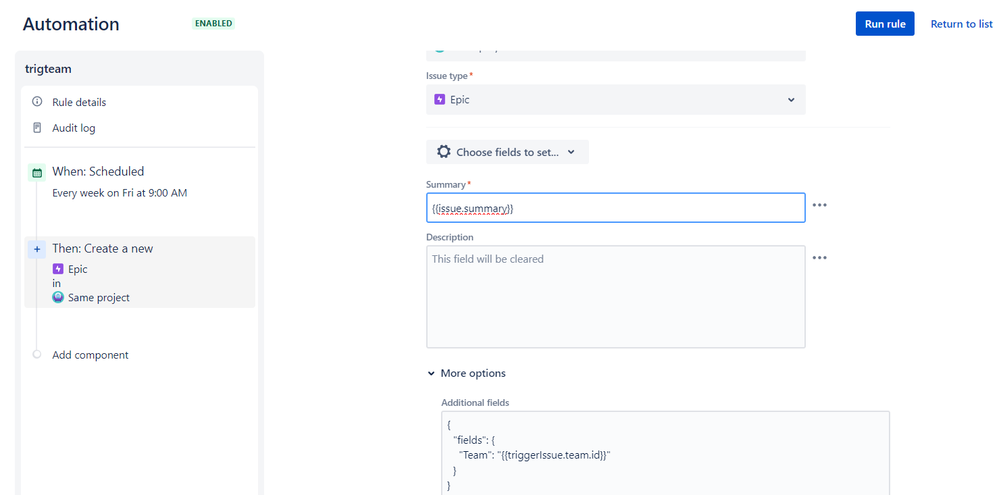Viewport: 999px width, 495px height.
Task: Click the Add component circle node
Action: coord(37,355)
